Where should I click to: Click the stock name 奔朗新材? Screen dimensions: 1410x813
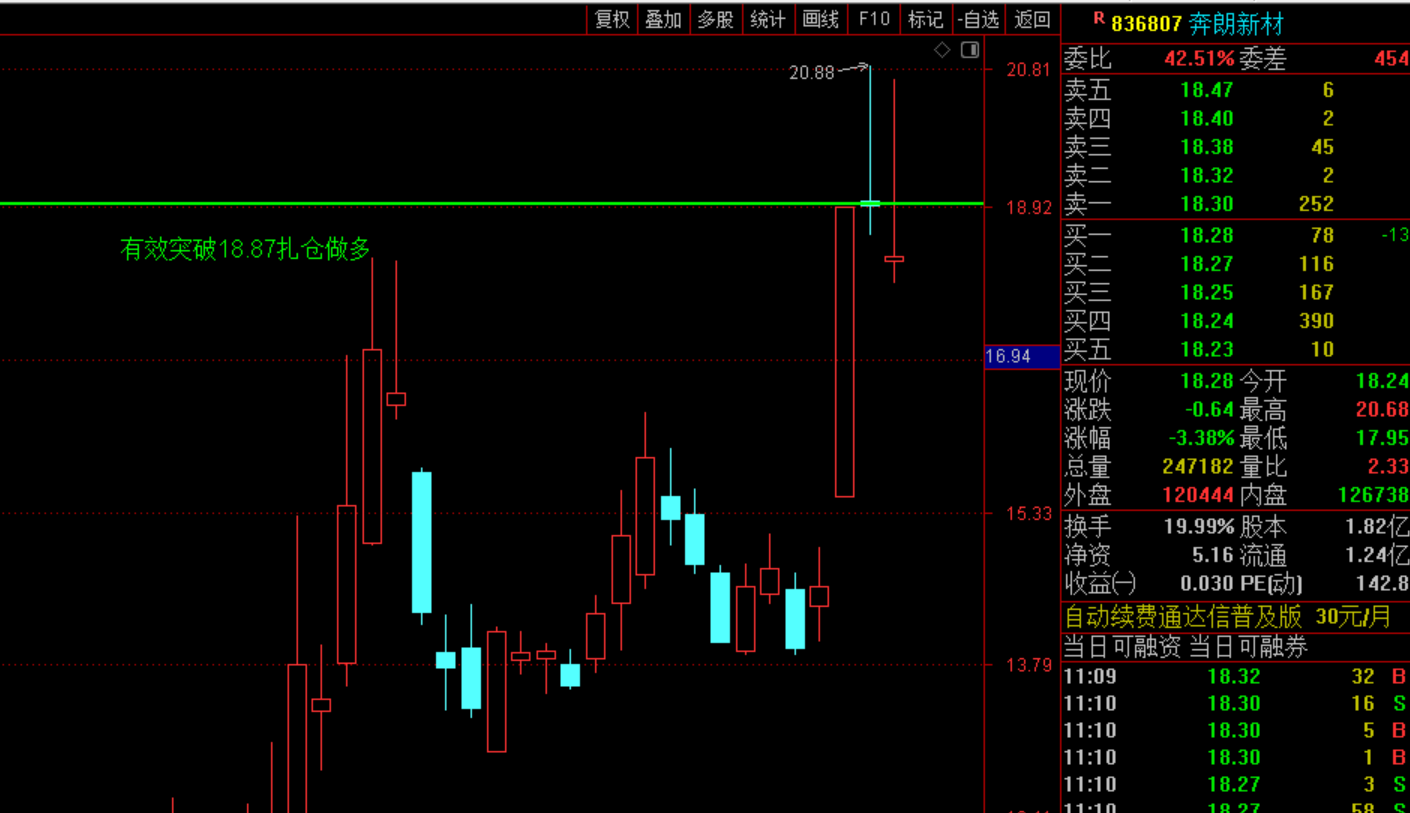(1236, 24)
